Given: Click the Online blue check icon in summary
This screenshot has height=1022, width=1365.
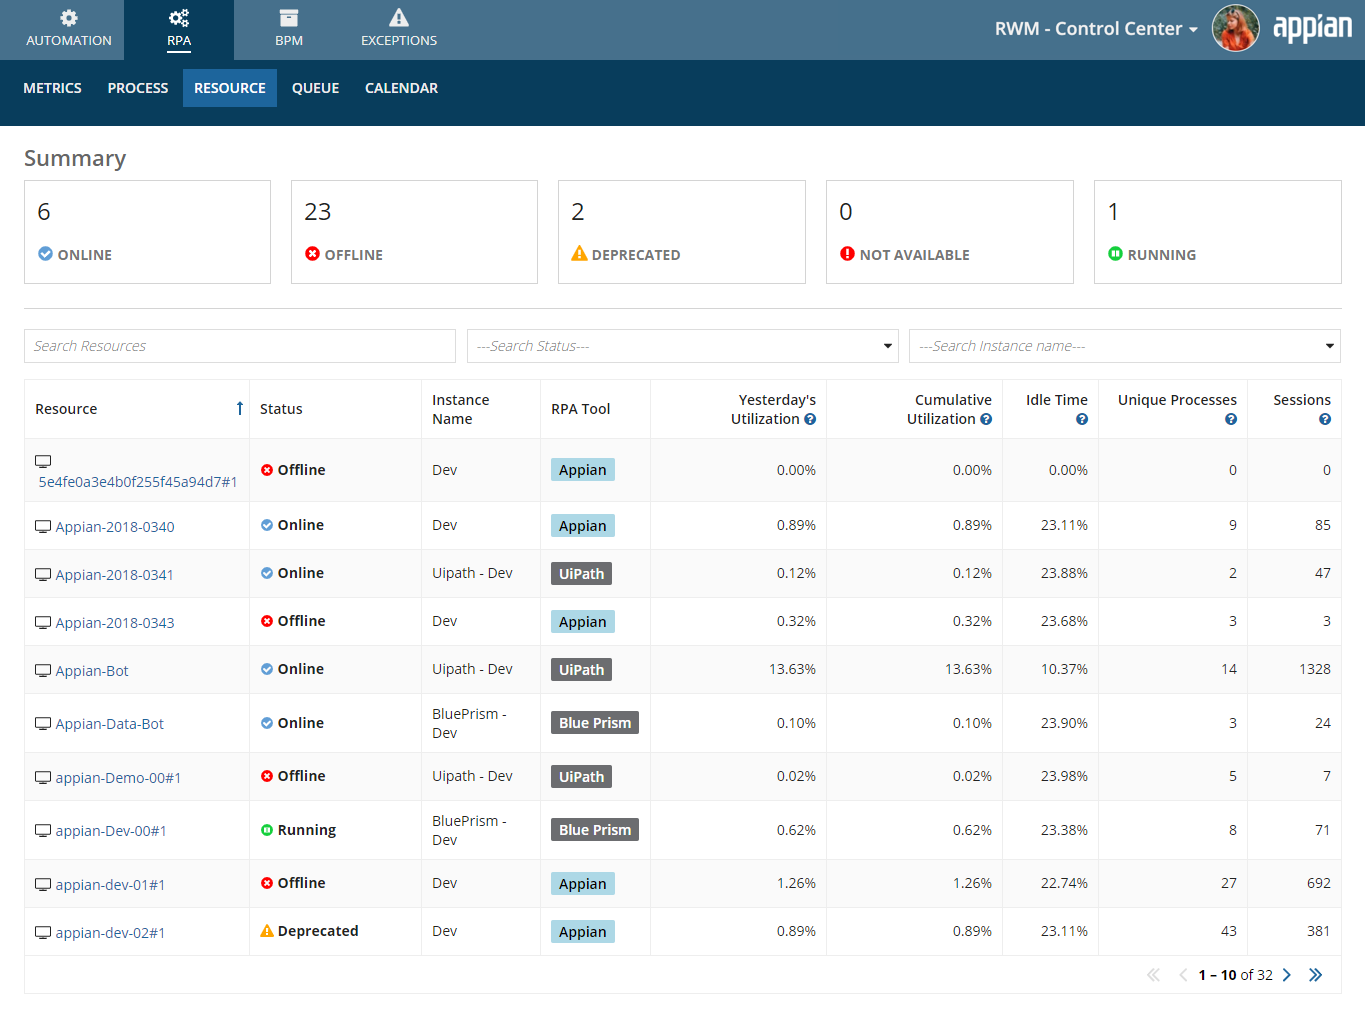Looking at the screenshot, I should tap(45, 254).
